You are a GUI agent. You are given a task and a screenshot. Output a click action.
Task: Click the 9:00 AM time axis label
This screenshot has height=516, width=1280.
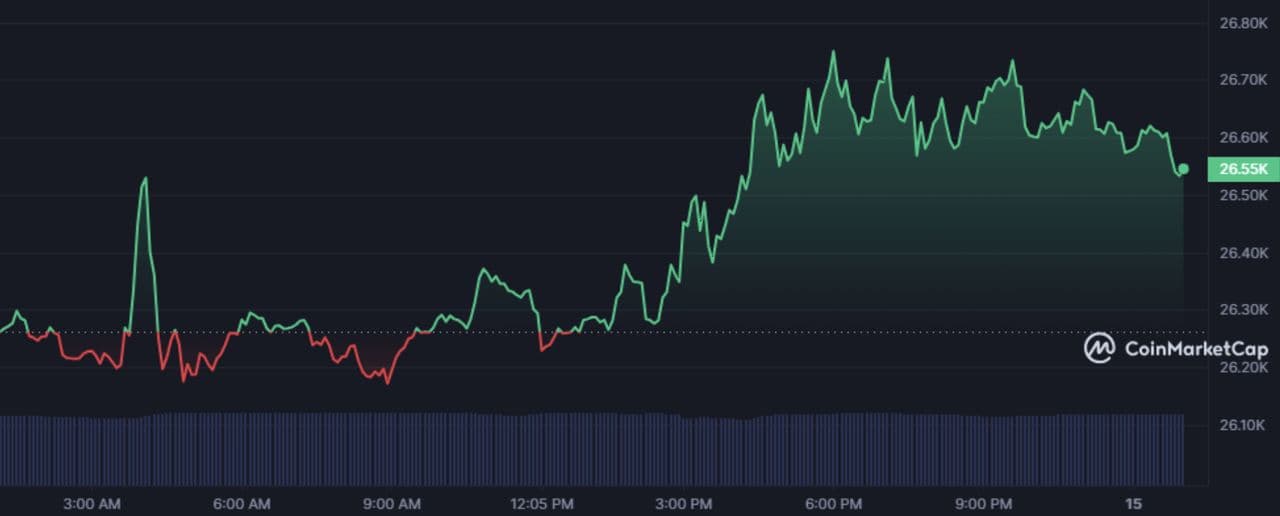pos(391,504)
